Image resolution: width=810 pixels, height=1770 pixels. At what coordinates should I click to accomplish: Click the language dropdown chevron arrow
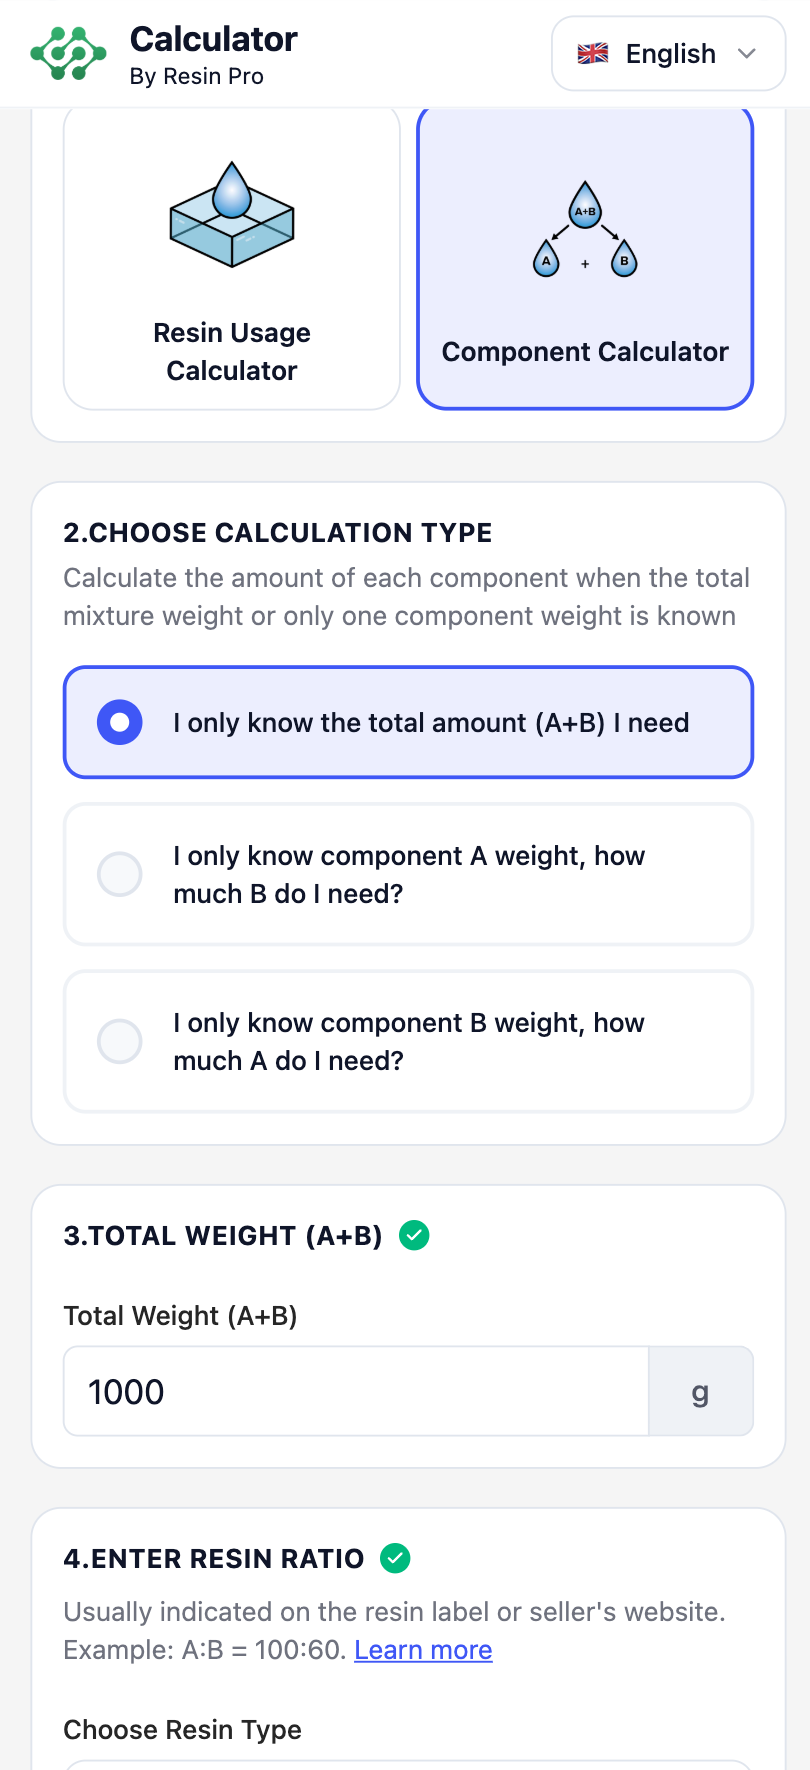746,54
